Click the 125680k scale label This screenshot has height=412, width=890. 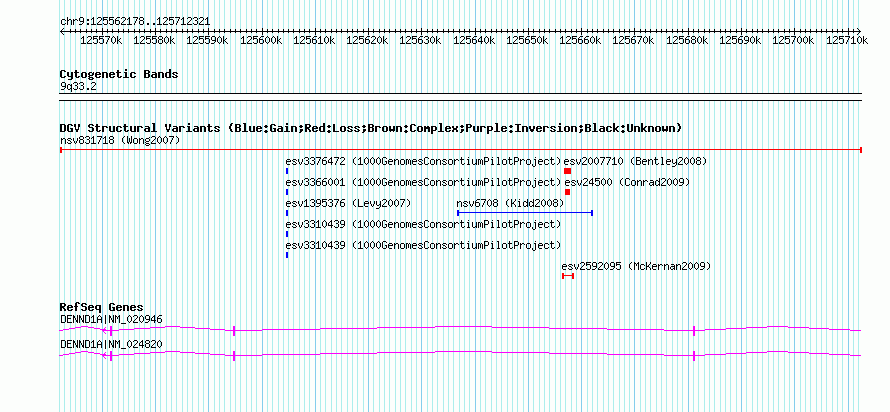(687, 40)
